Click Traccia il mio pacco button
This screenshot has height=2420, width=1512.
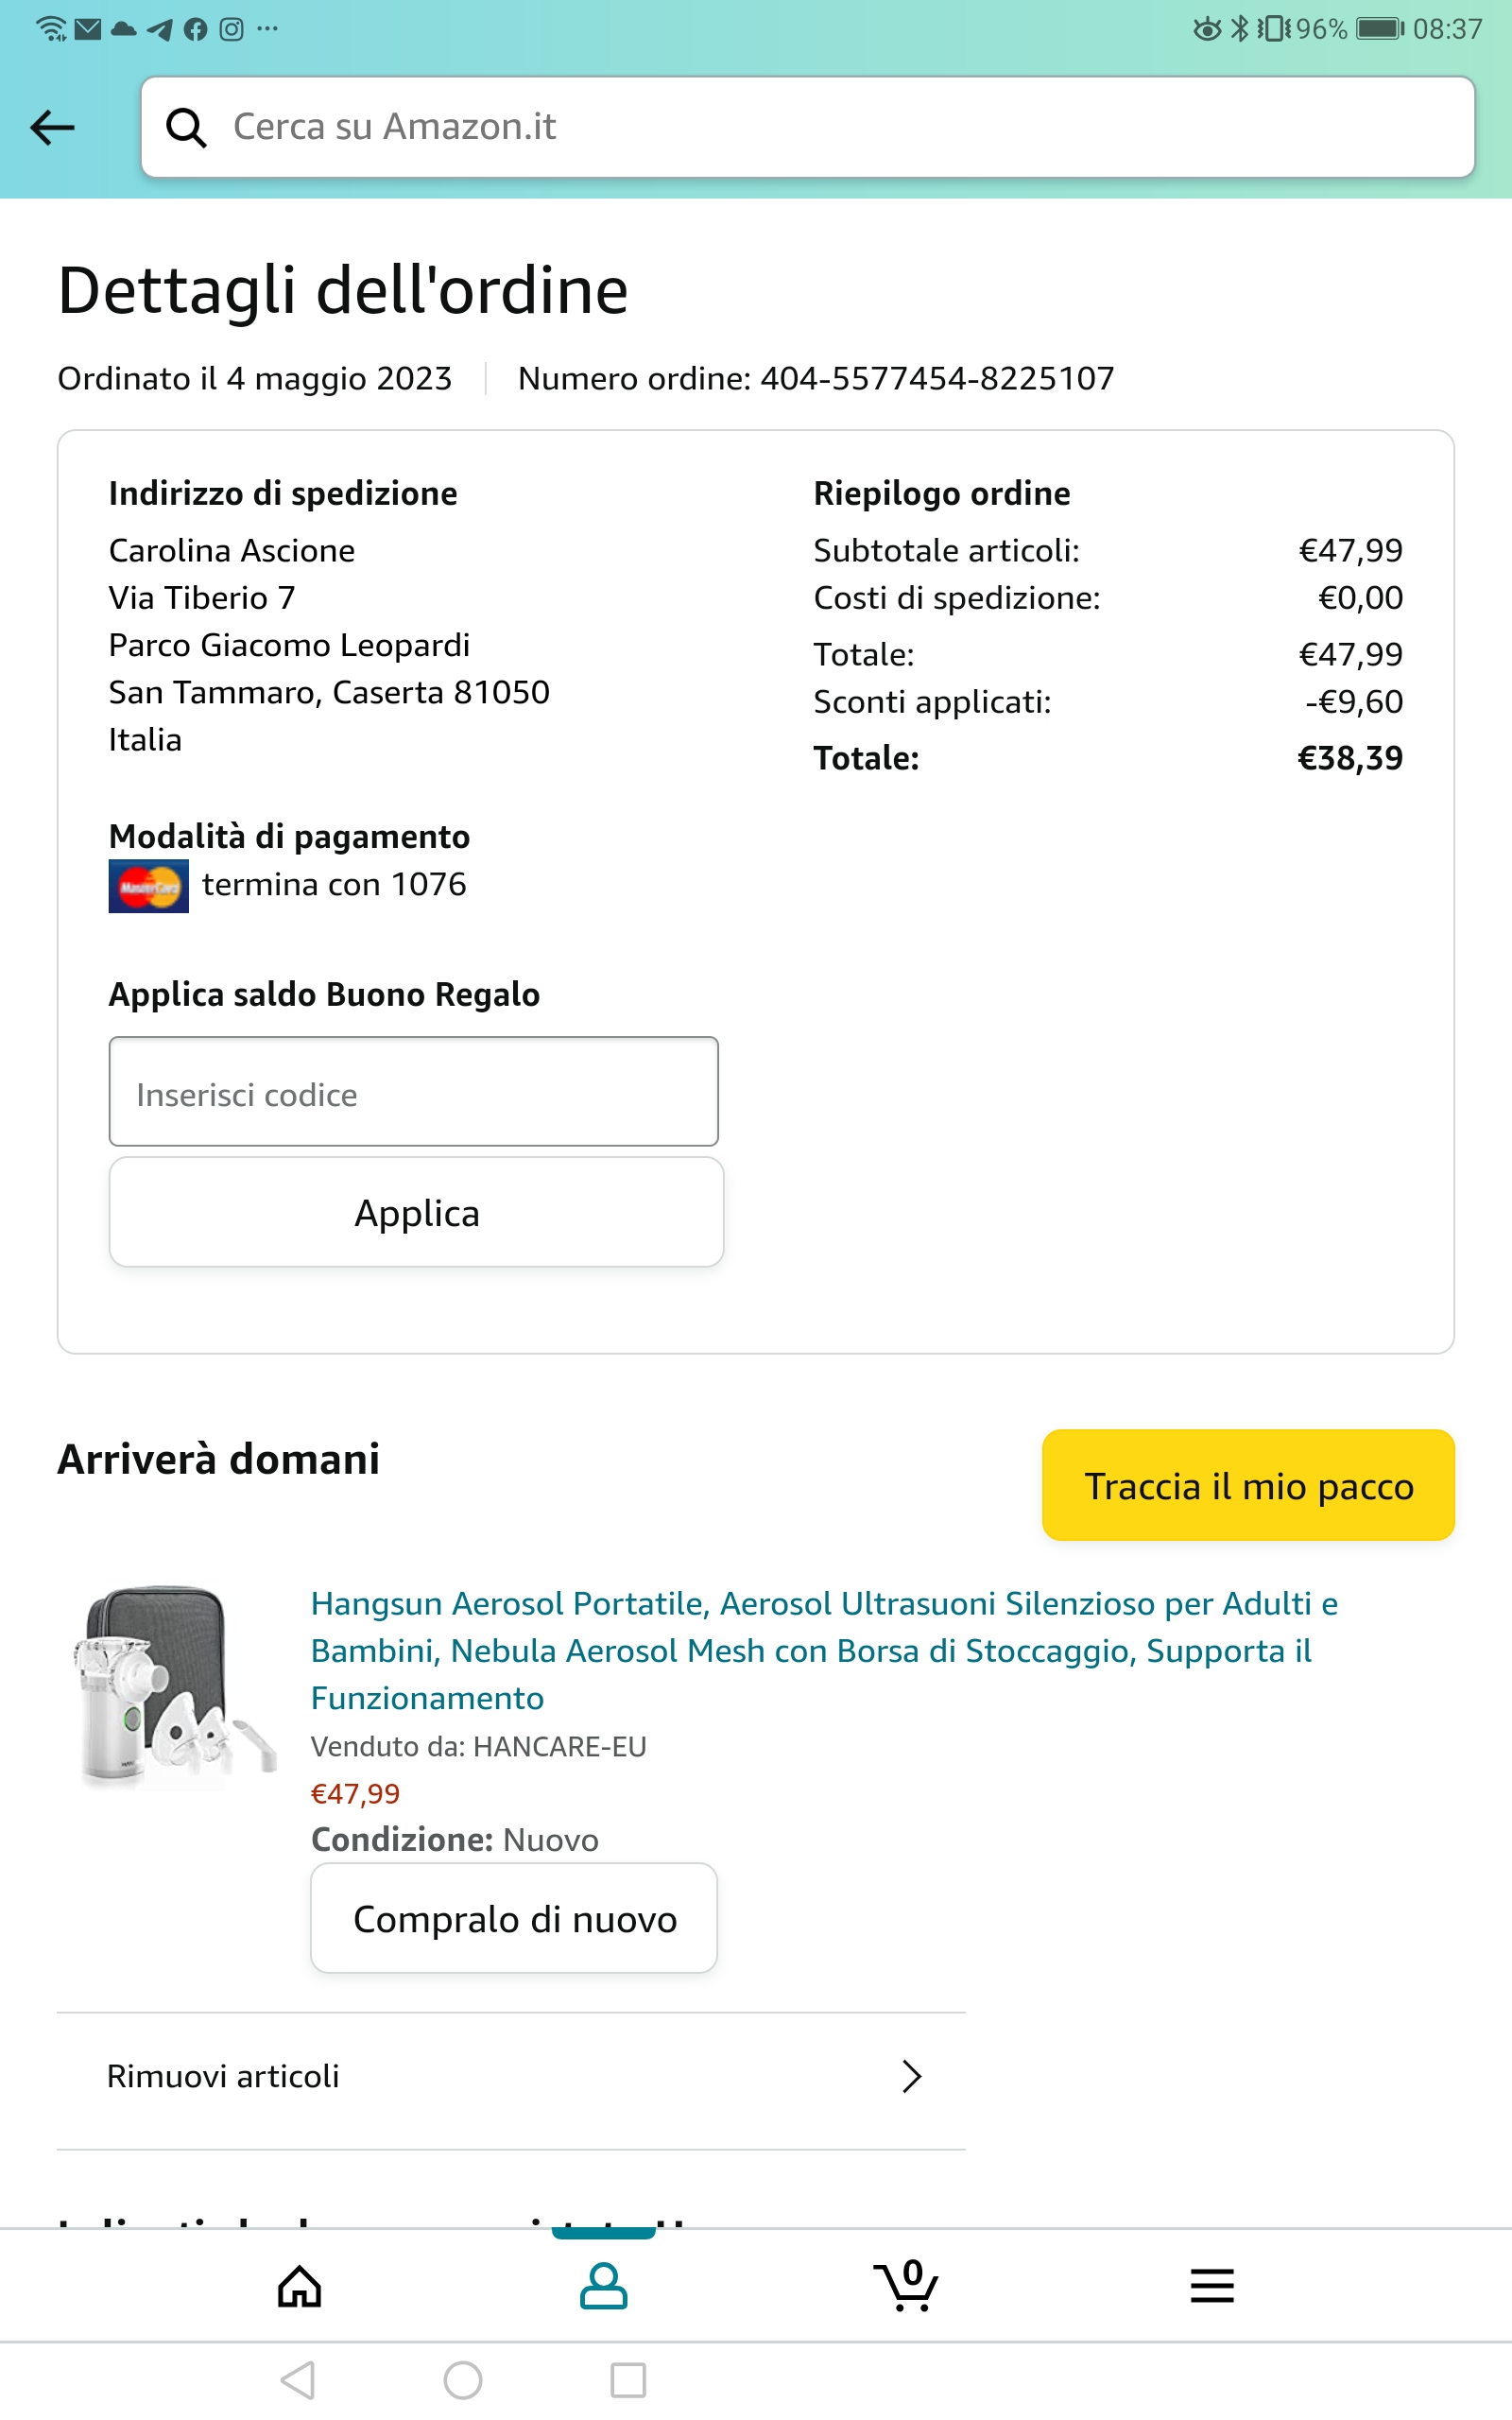coord(1248,1486)
